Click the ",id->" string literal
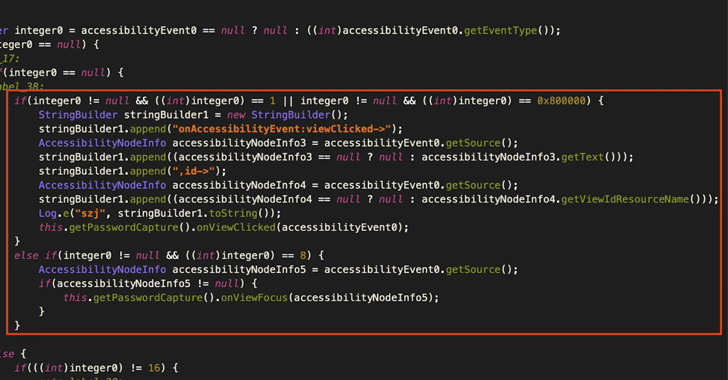This screenshot has width=728, height=380. [x=194, y=171]
